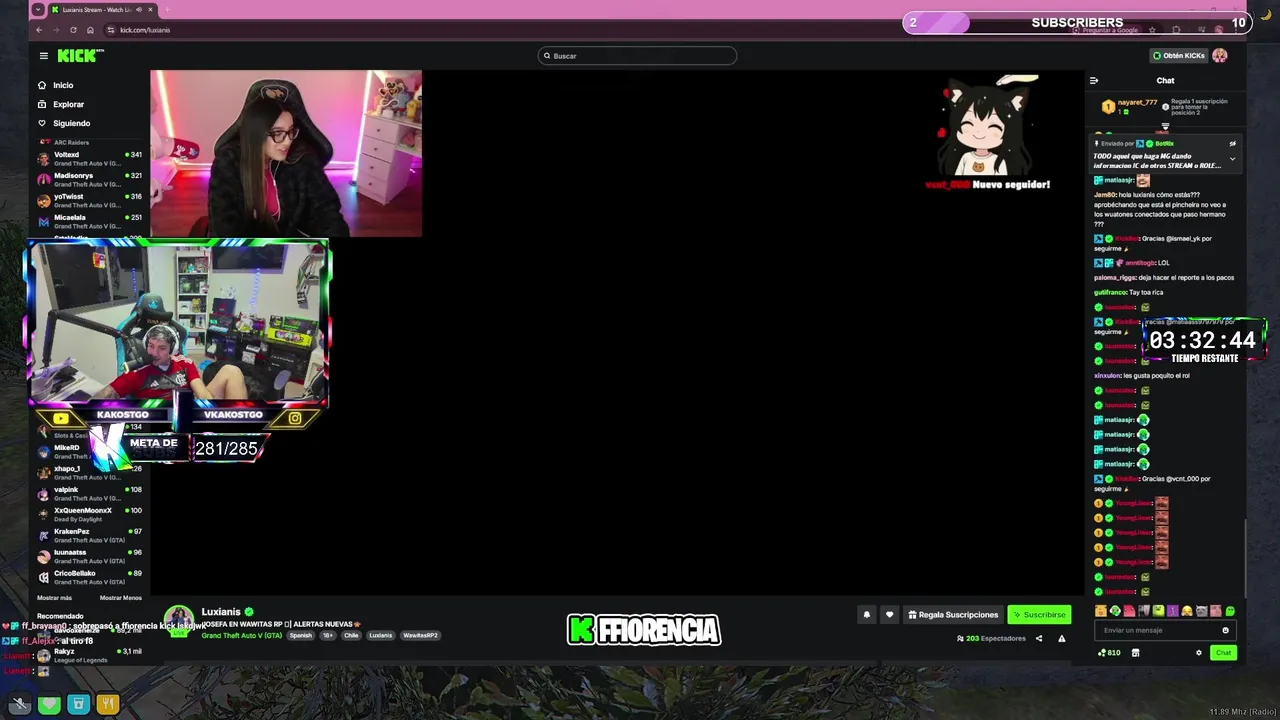Screen dimensions: 1280x720
Task: Select the 18+ tag
Action: point(328,635)
